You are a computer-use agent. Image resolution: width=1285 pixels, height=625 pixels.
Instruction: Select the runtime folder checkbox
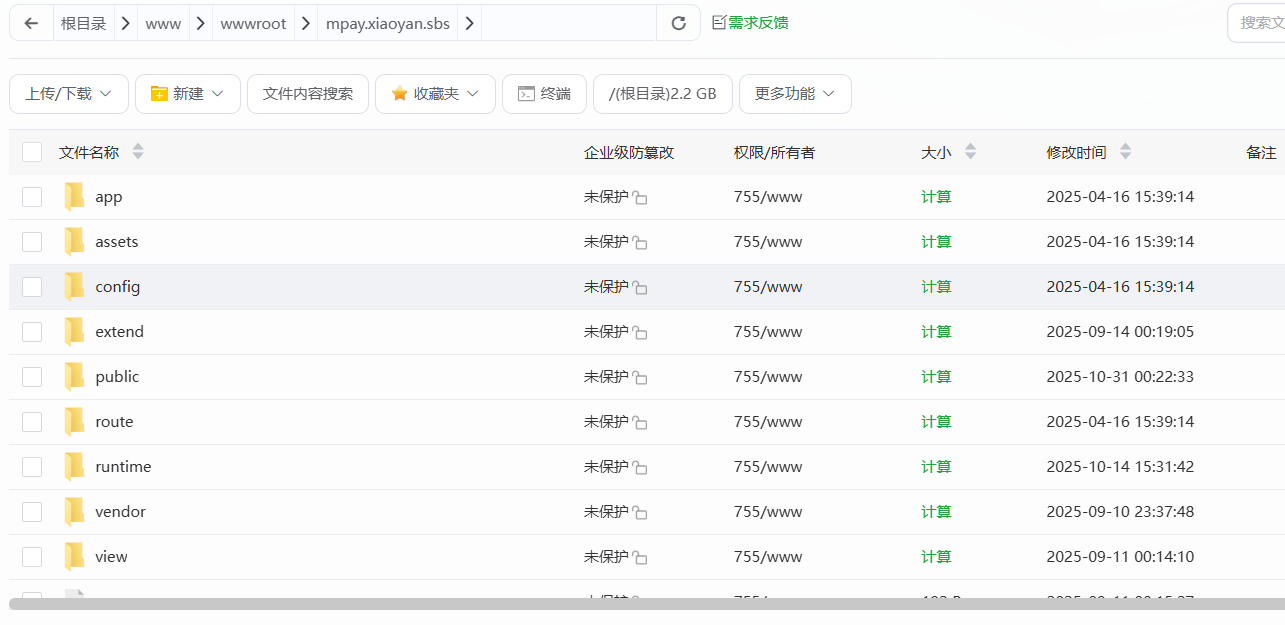click(x=32, y=466)
